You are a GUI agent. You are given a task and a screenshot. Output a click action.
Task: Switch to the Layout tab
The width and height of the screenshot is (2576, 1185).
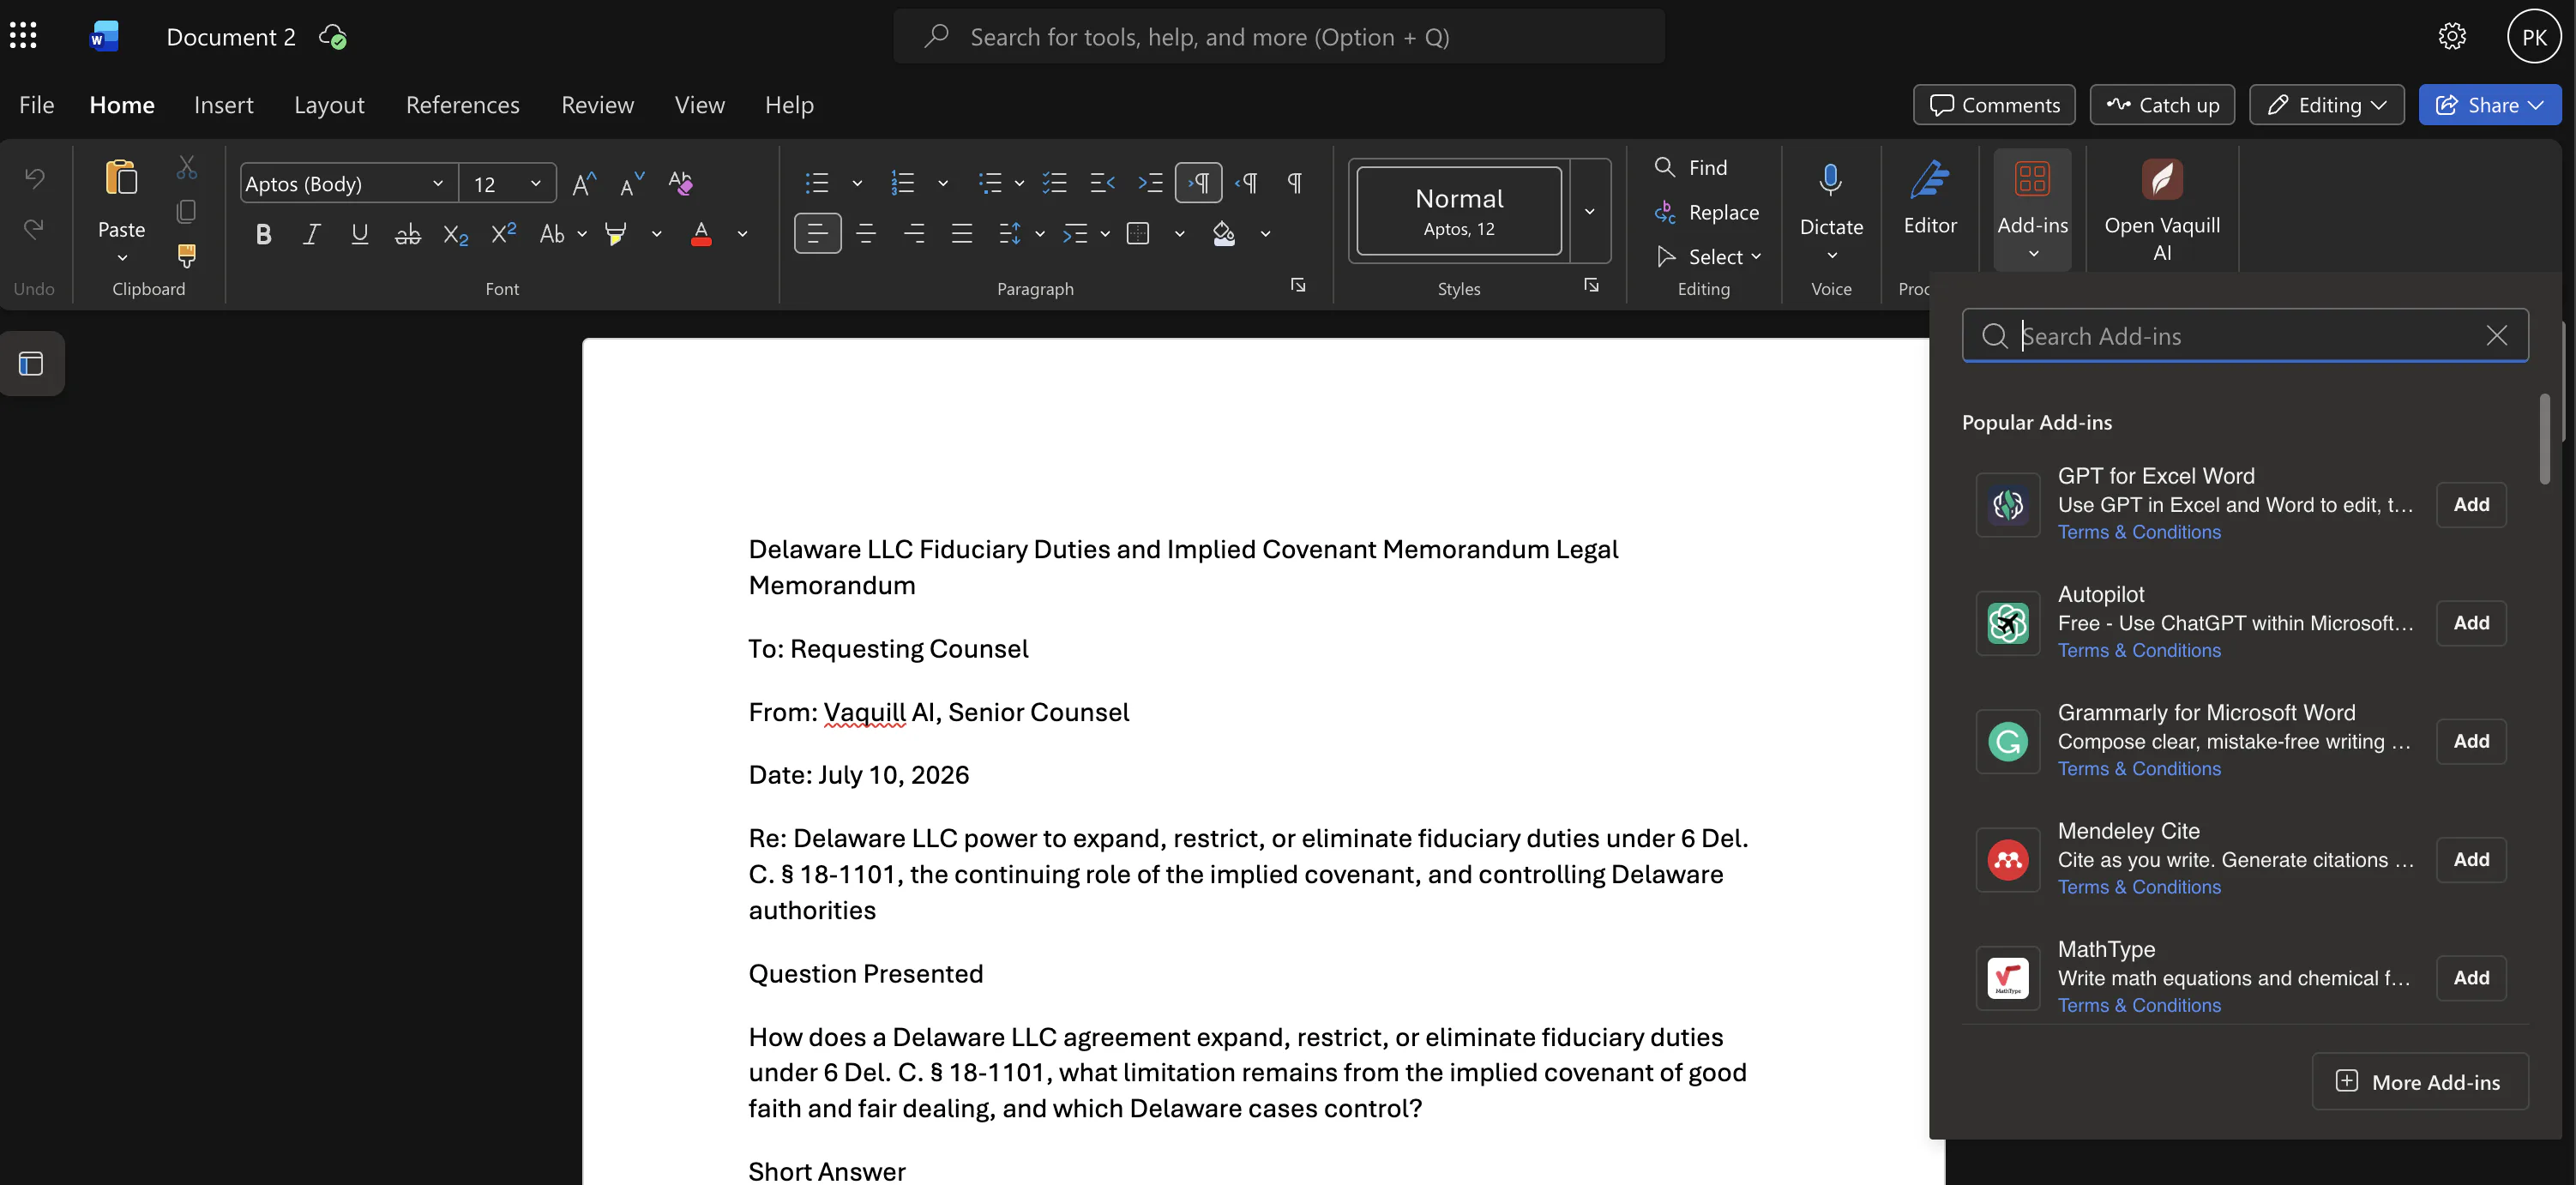pyautogui.click(x=329, y=105)
